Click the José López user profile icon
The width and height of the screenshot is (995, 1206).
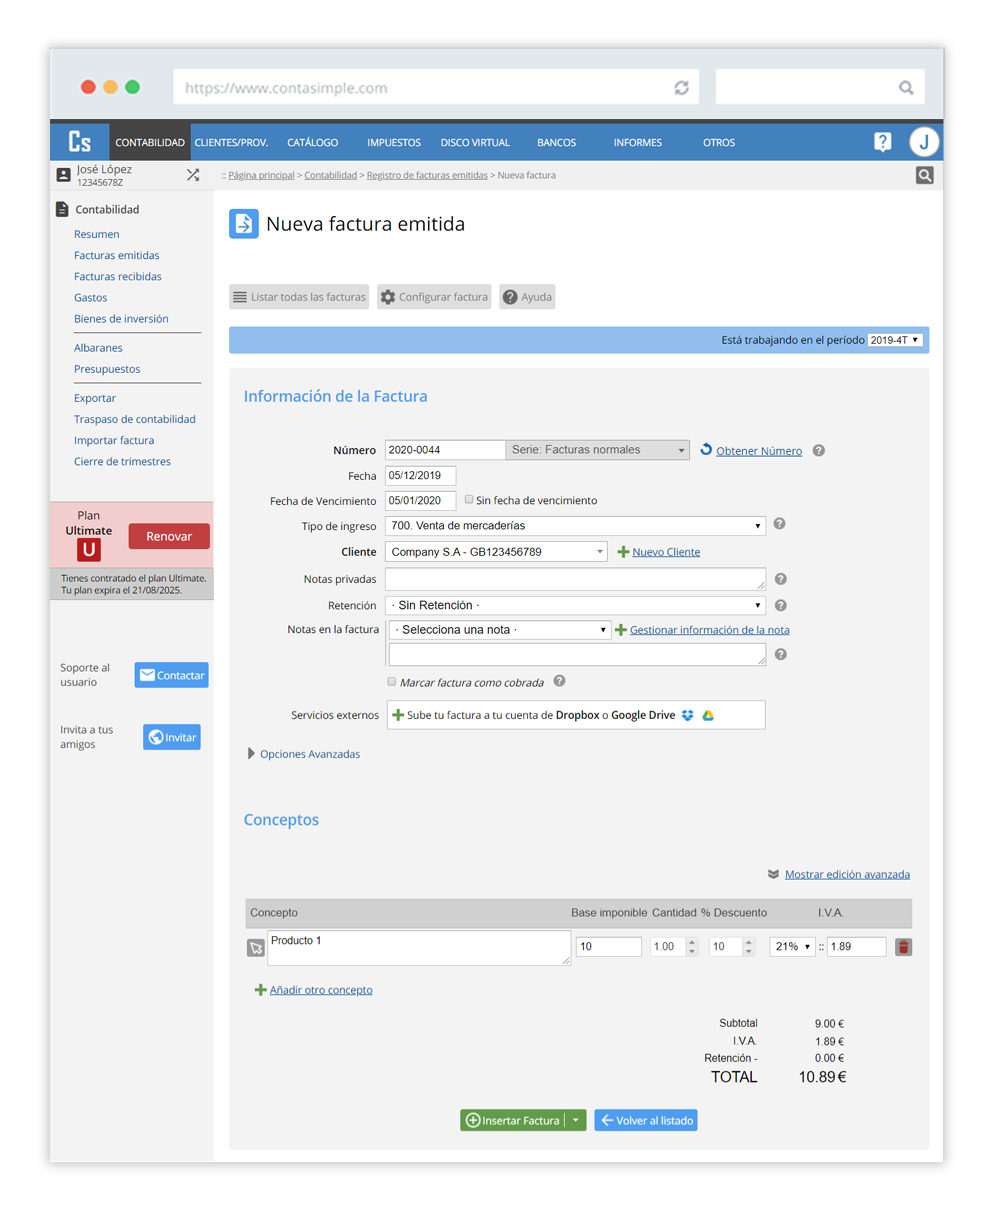tap(64, 175)
